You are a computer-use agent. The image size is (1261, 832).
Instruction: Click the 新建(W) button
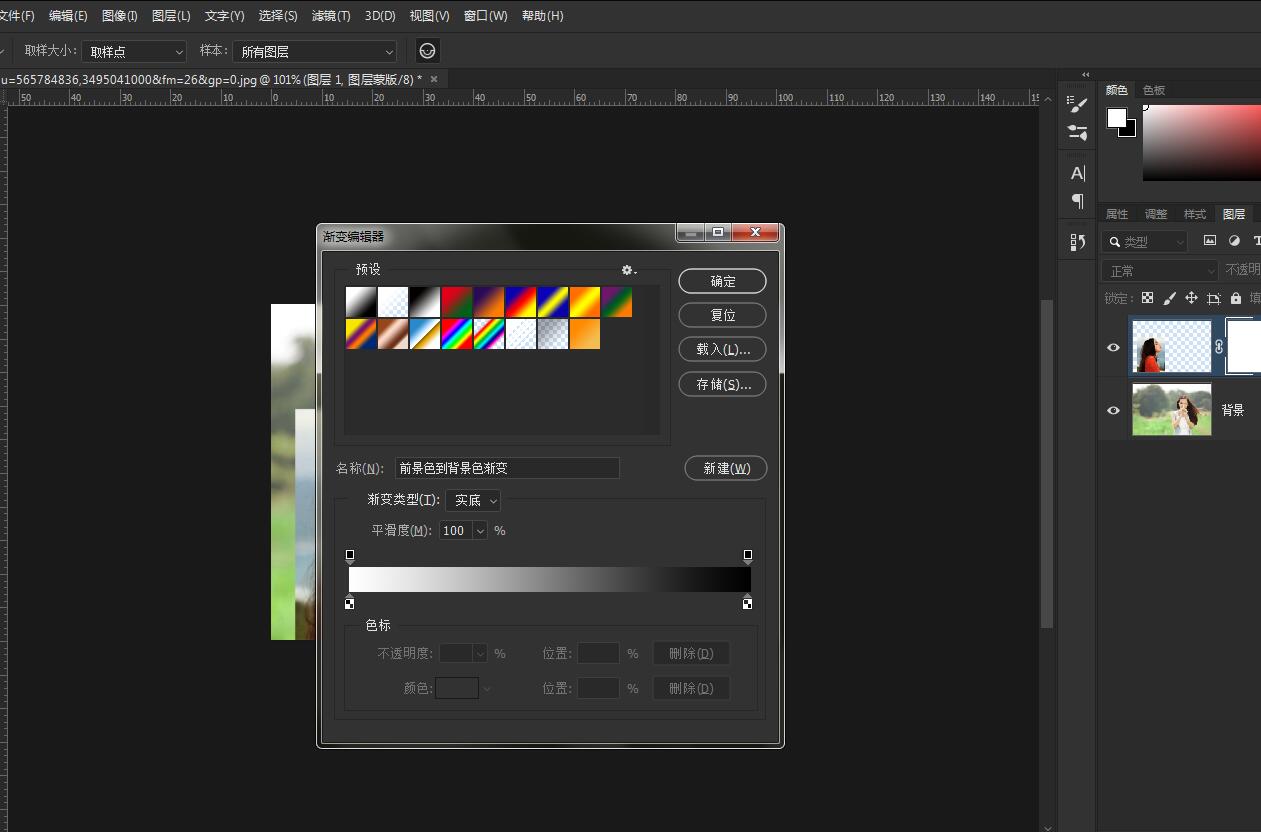(725, 468)
